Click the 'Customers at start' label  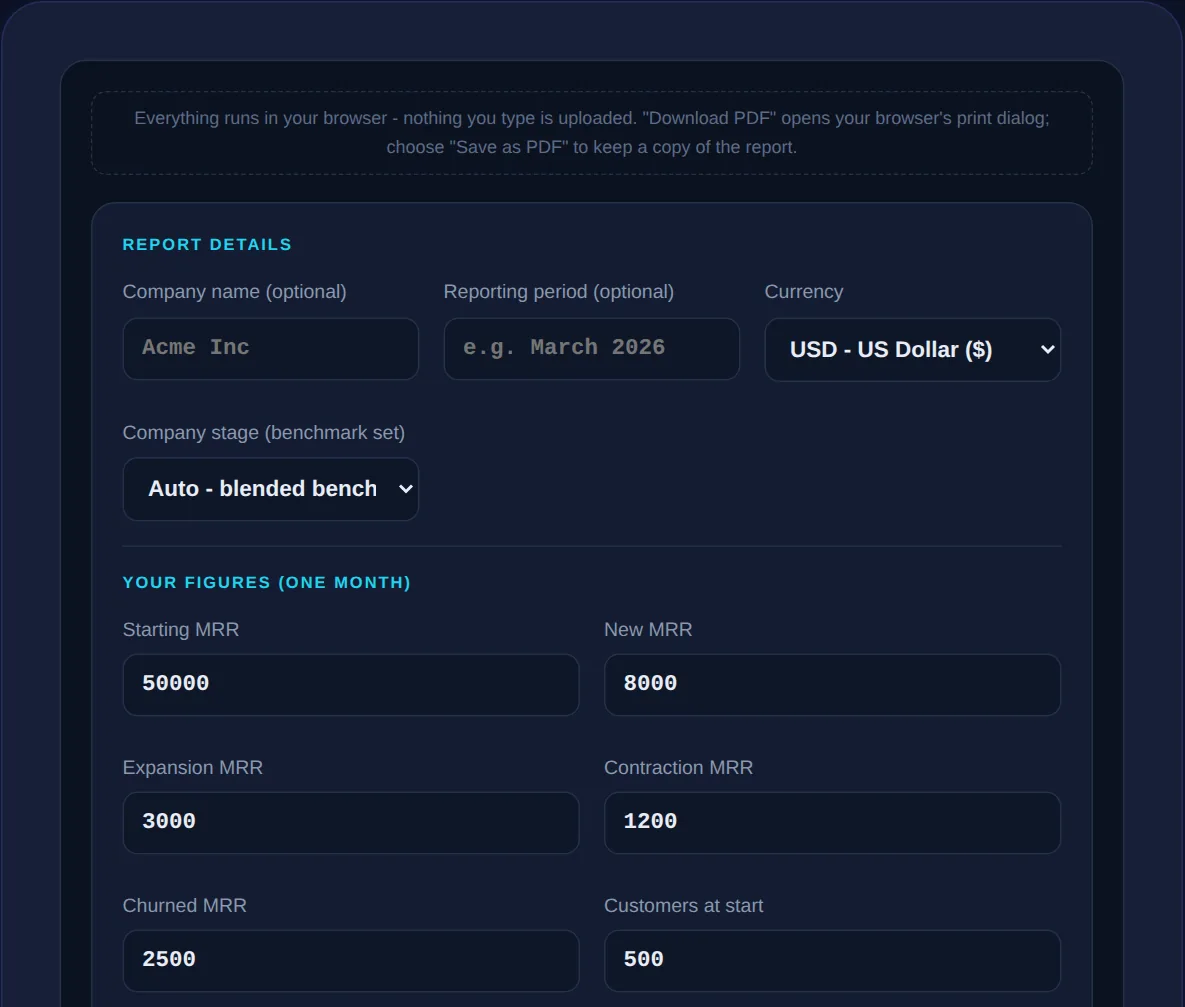tap(683, 906)
